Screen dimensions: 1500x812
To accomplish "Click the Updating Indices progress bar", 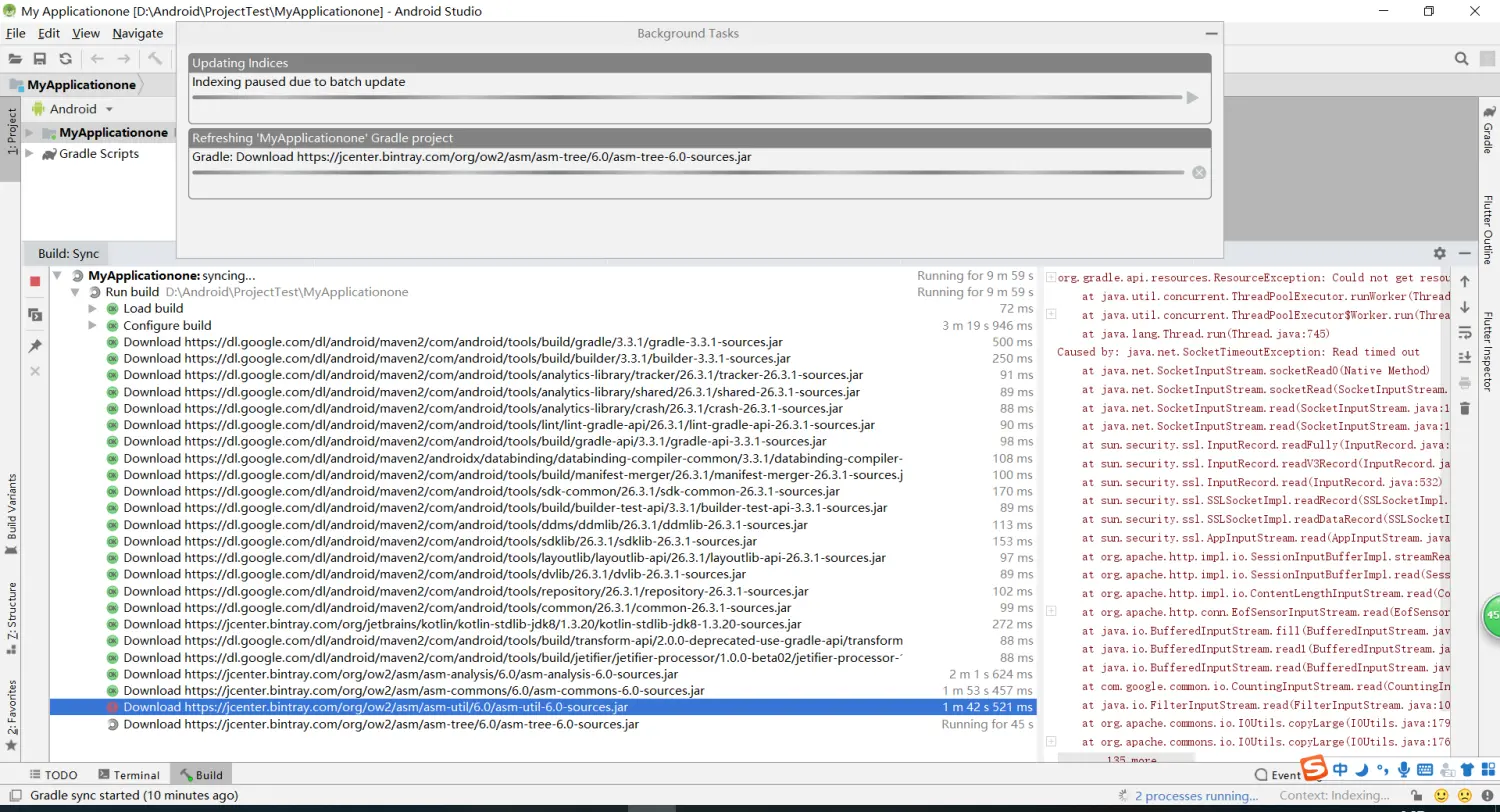I will tap(686, 98).
